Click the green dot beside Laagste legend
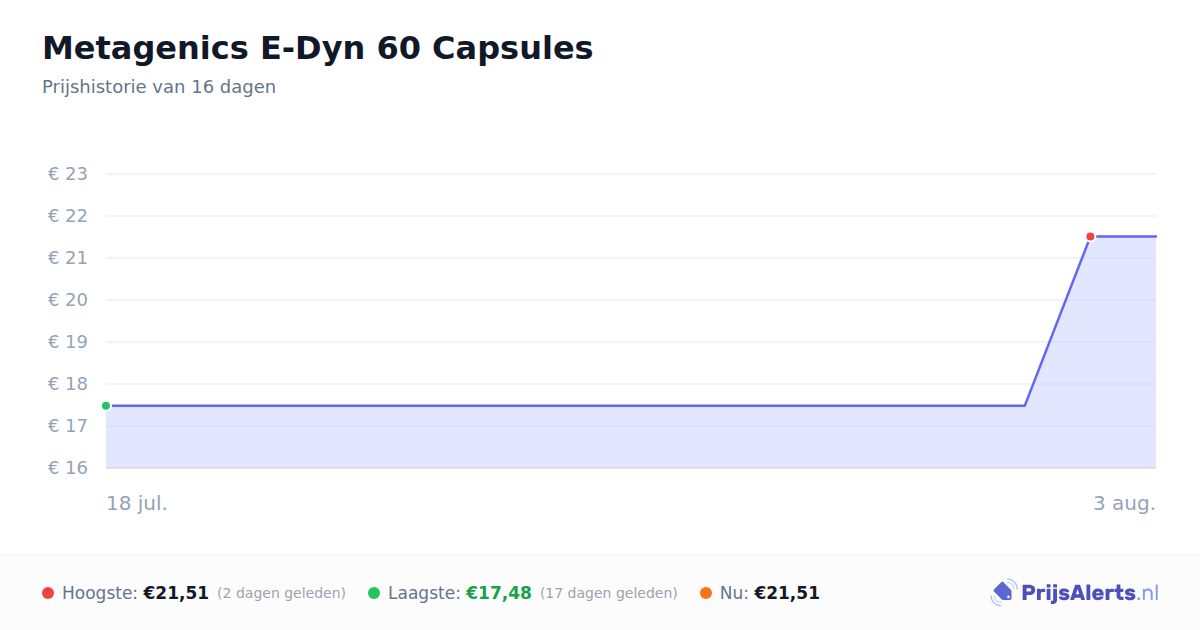1200x630 pixels. (374, 593)
